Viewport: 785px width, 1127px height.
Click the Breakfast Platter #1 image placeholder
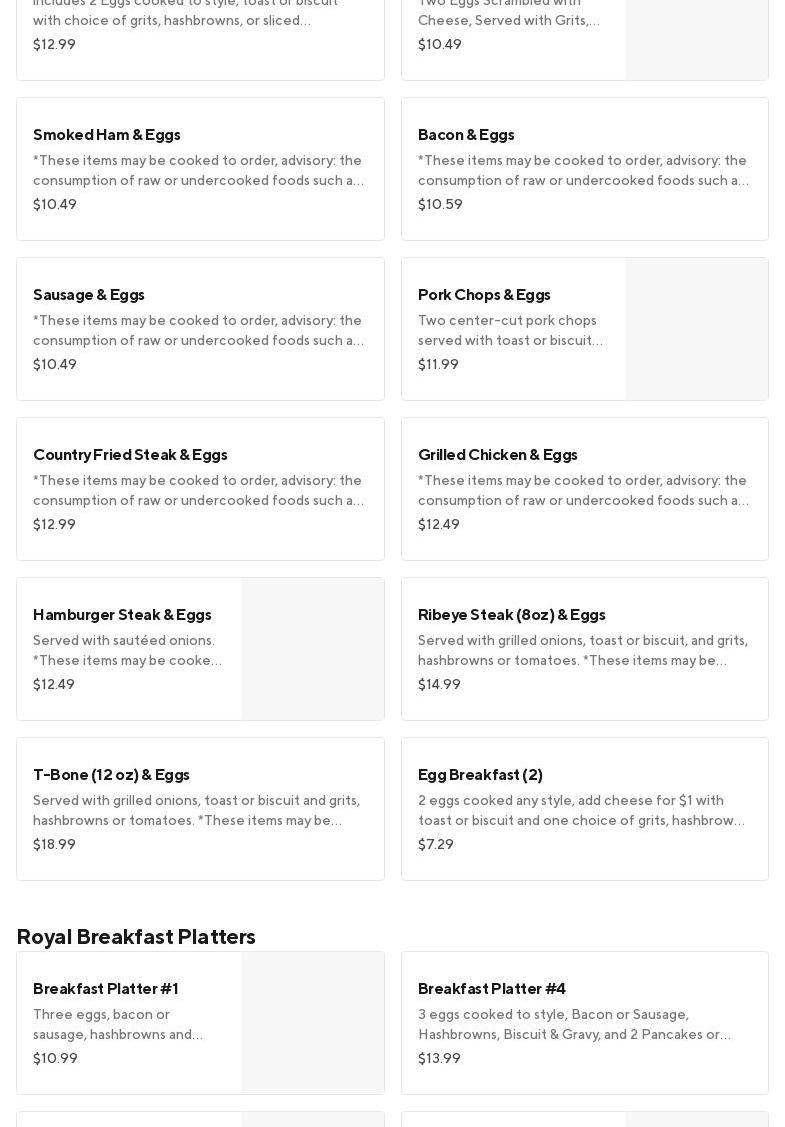[x=313, y=1023]
